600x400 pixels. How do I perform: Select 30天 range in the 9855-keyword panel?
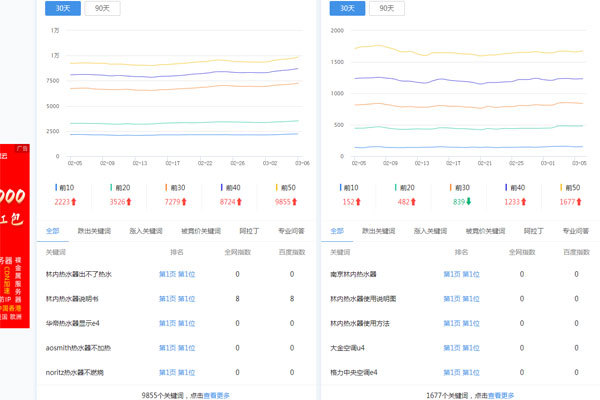click(62, 8)
